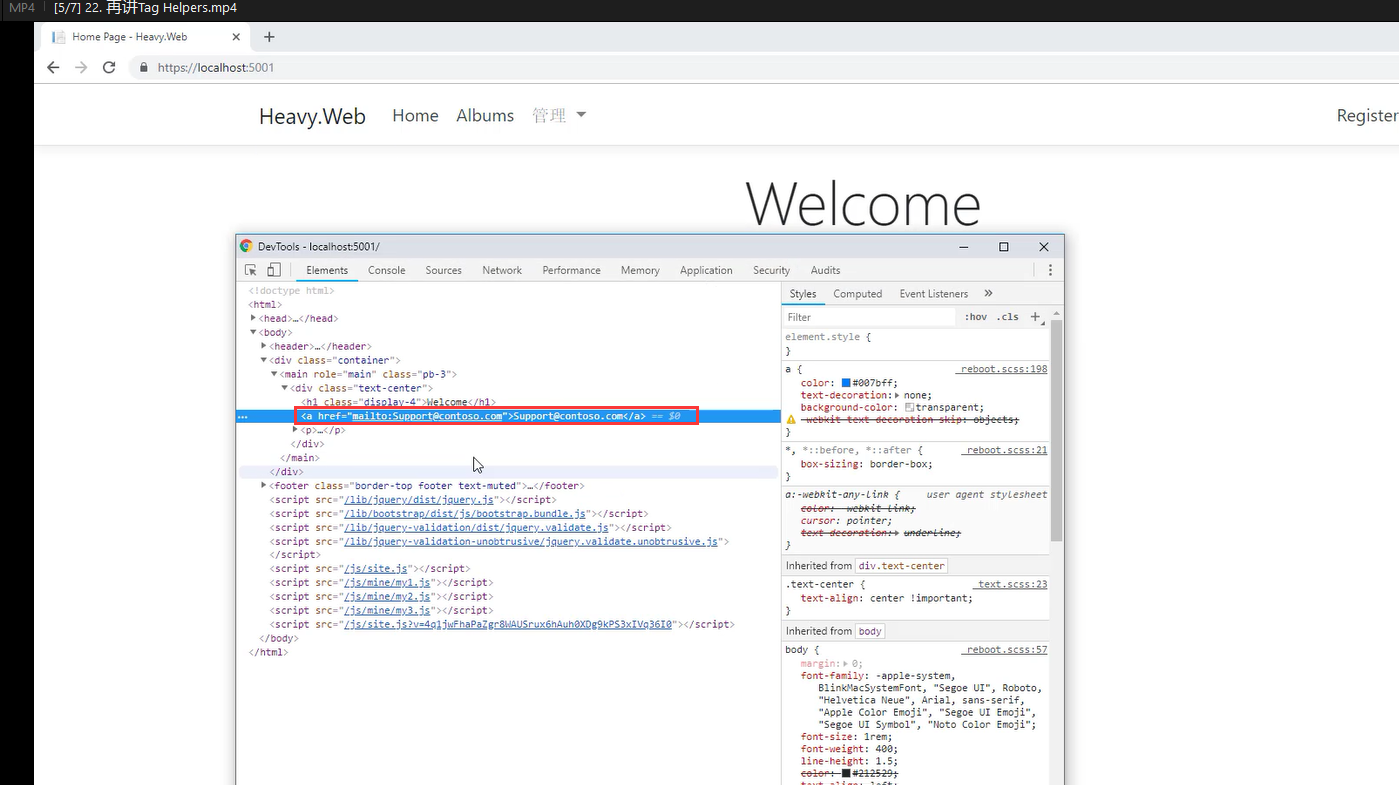
Task: Click the lock icon in address bar
Action: click(x=144, y=68)
